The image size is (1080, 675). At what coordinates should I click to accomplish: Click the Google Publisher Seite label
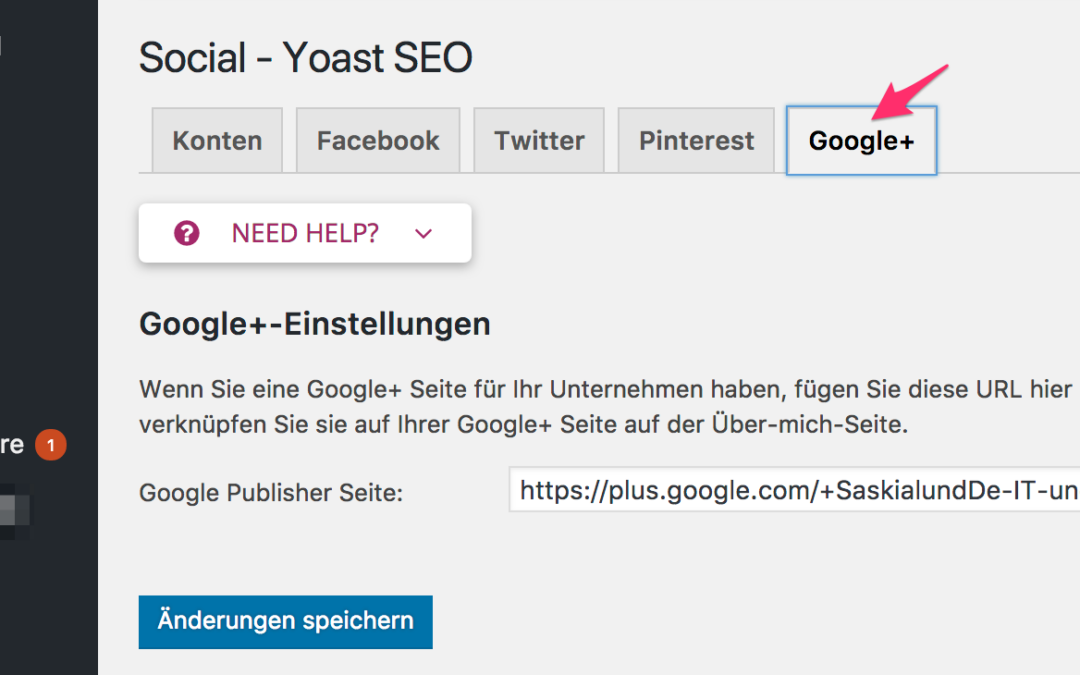coord(271,493)
